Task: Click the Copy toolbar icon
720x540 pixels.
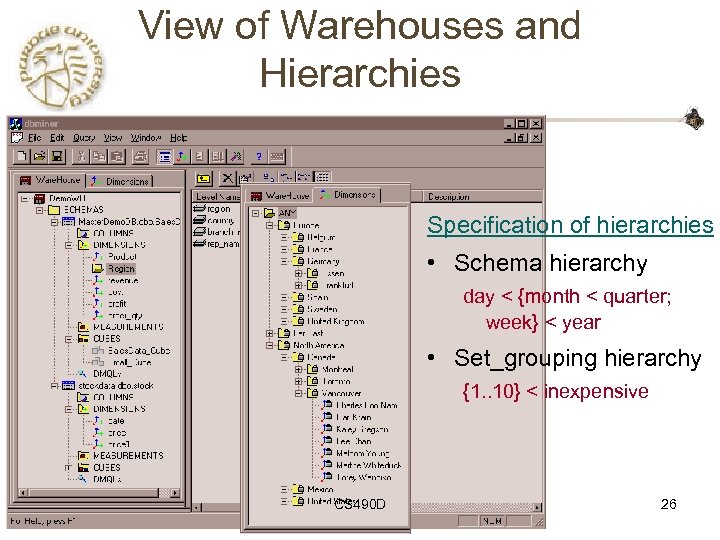Action: coord(99,157)
